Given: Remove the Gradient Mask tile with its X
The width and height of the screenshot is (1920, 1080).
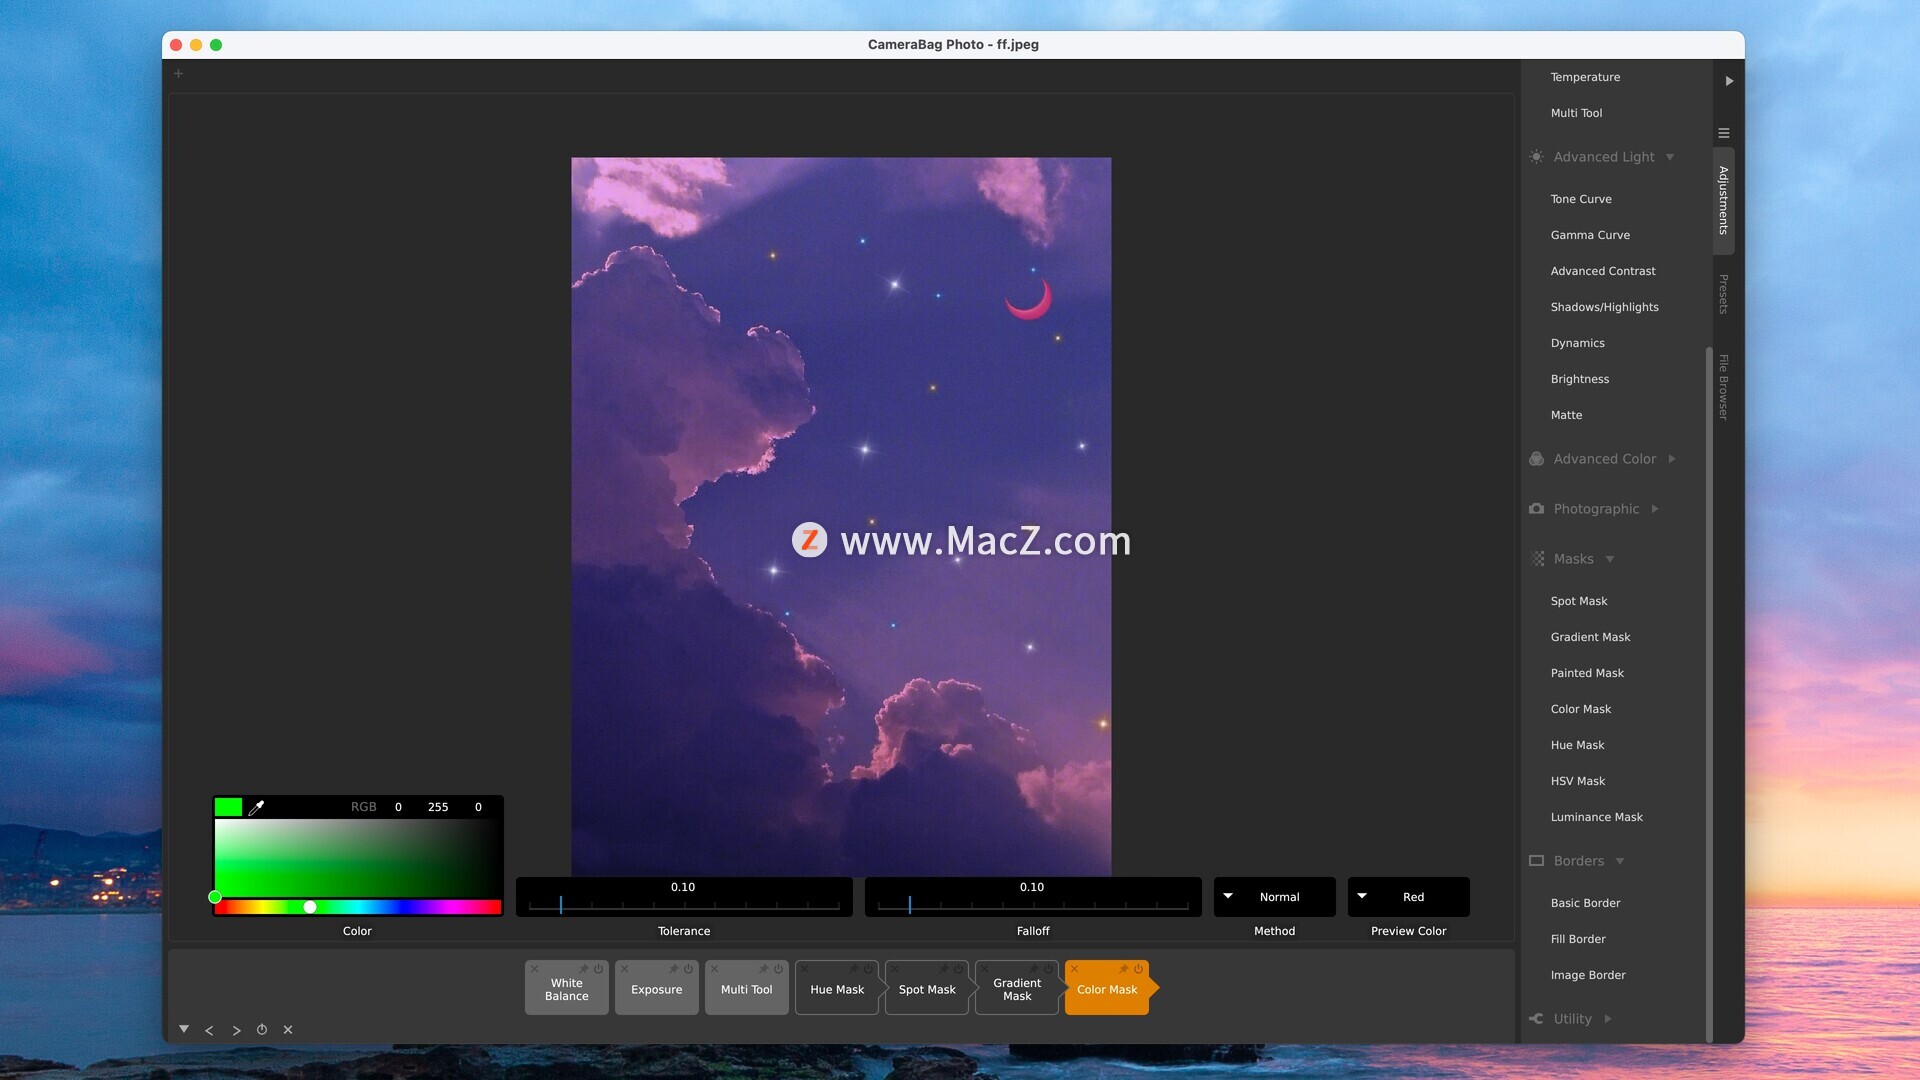Looking at the screenshot, I should click(985, 969).
